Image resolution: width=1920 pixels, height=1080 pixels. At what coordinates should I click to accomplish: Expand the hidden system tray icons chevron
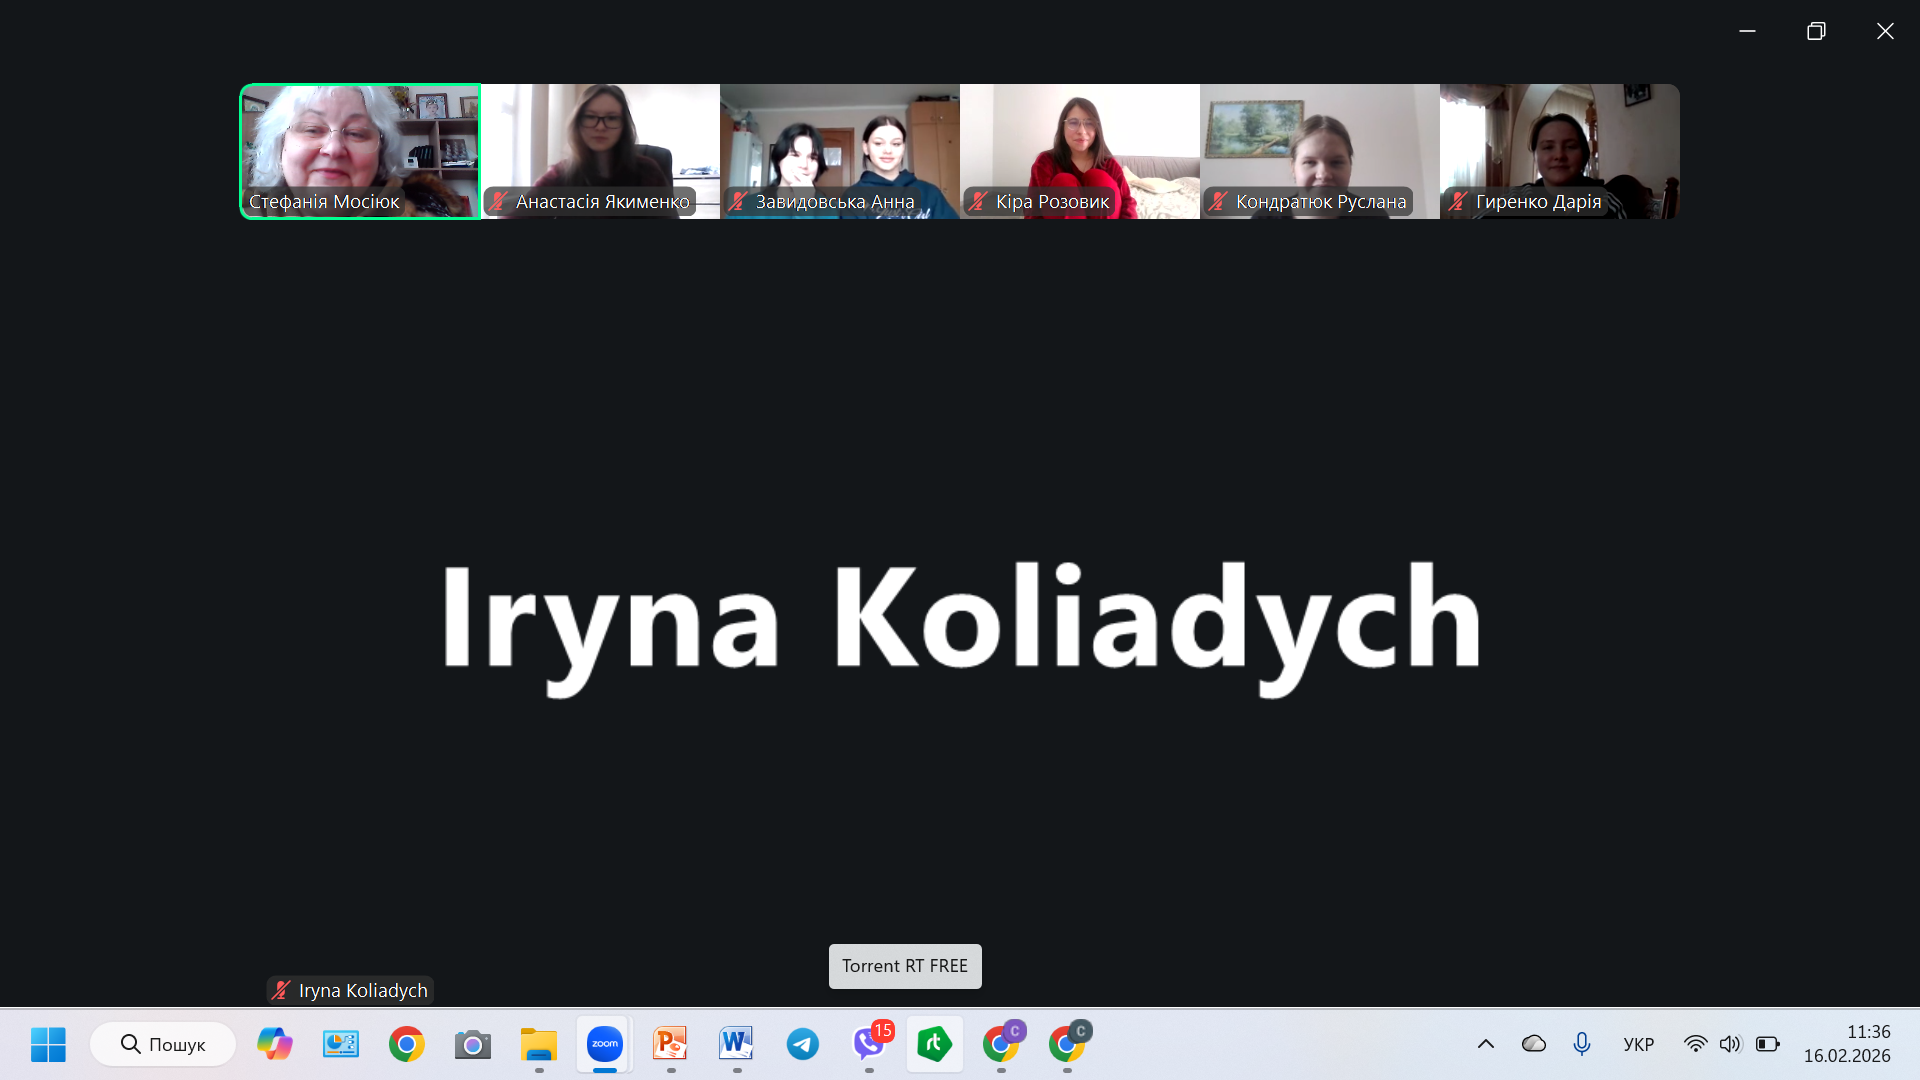1486,1044
